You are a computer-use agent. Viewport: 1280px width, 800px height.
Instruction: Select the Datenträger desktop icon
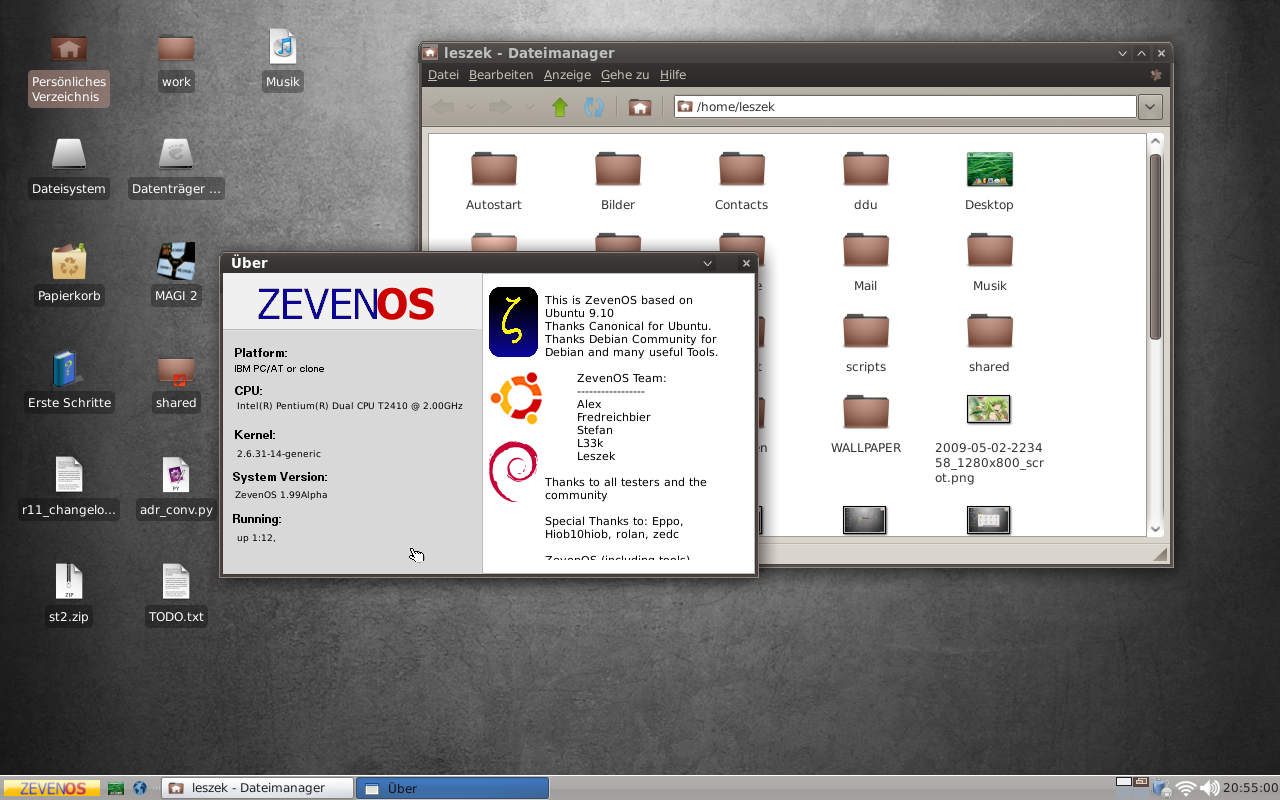click(x=176, y=167)
